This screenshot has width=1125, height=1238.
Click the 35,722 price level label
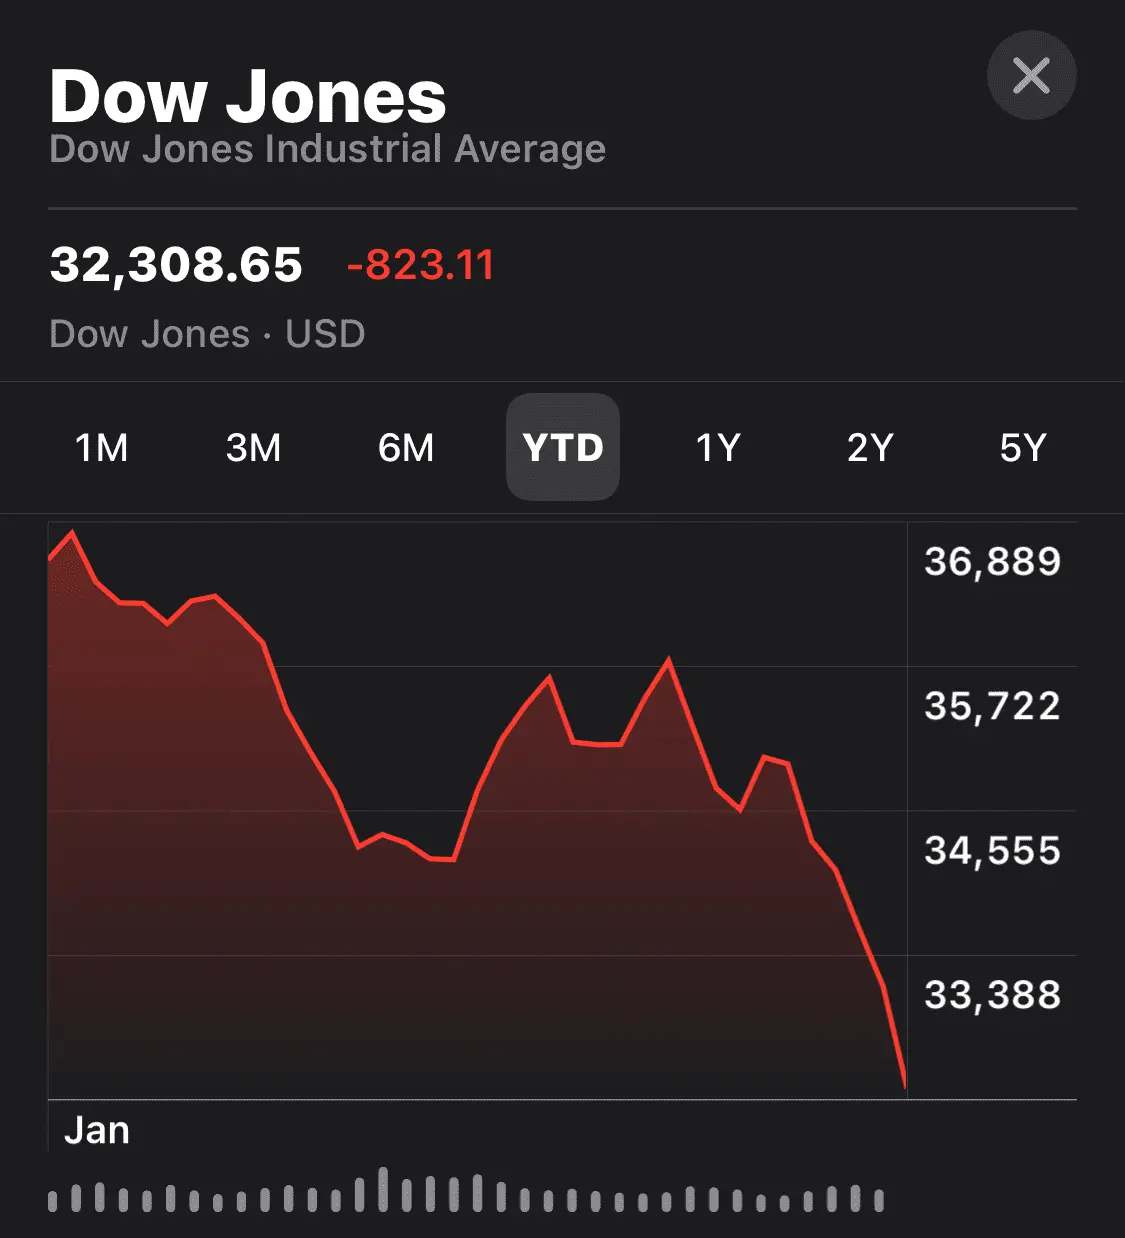coord(992,707)
